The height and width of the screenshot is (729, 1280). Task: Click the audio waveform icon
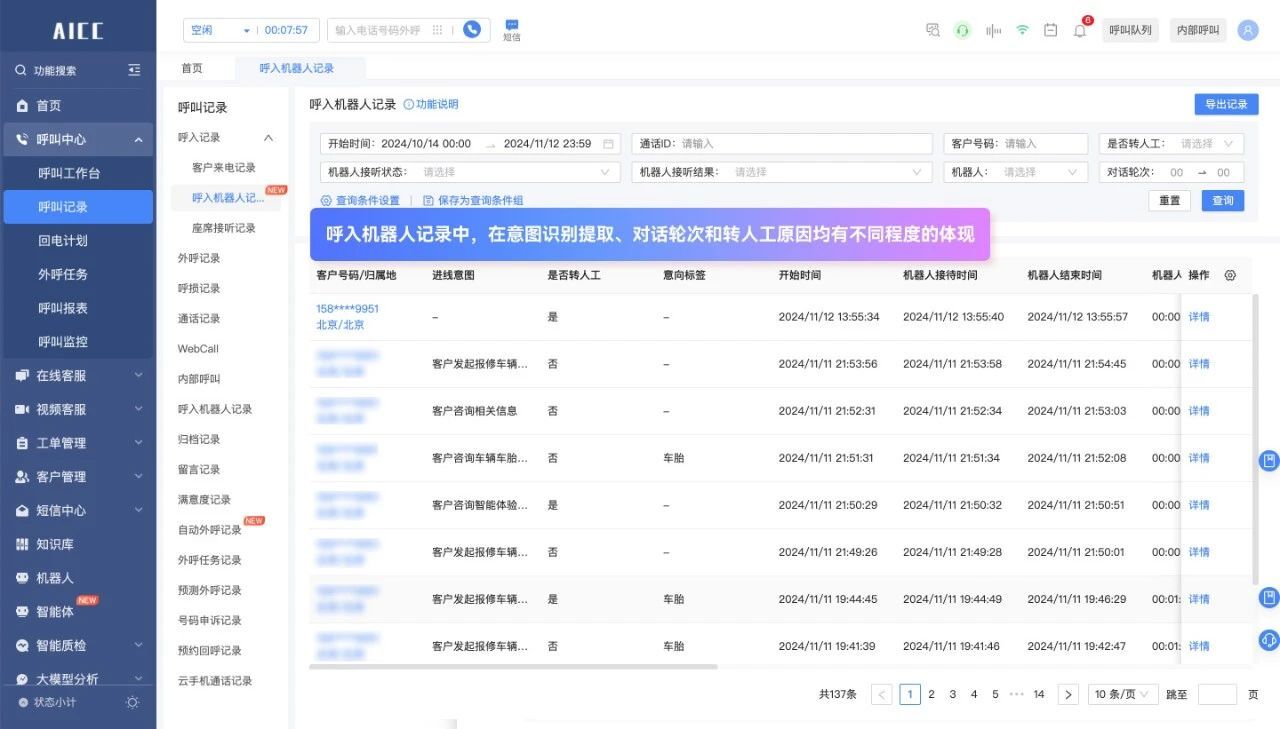(993, 30)
